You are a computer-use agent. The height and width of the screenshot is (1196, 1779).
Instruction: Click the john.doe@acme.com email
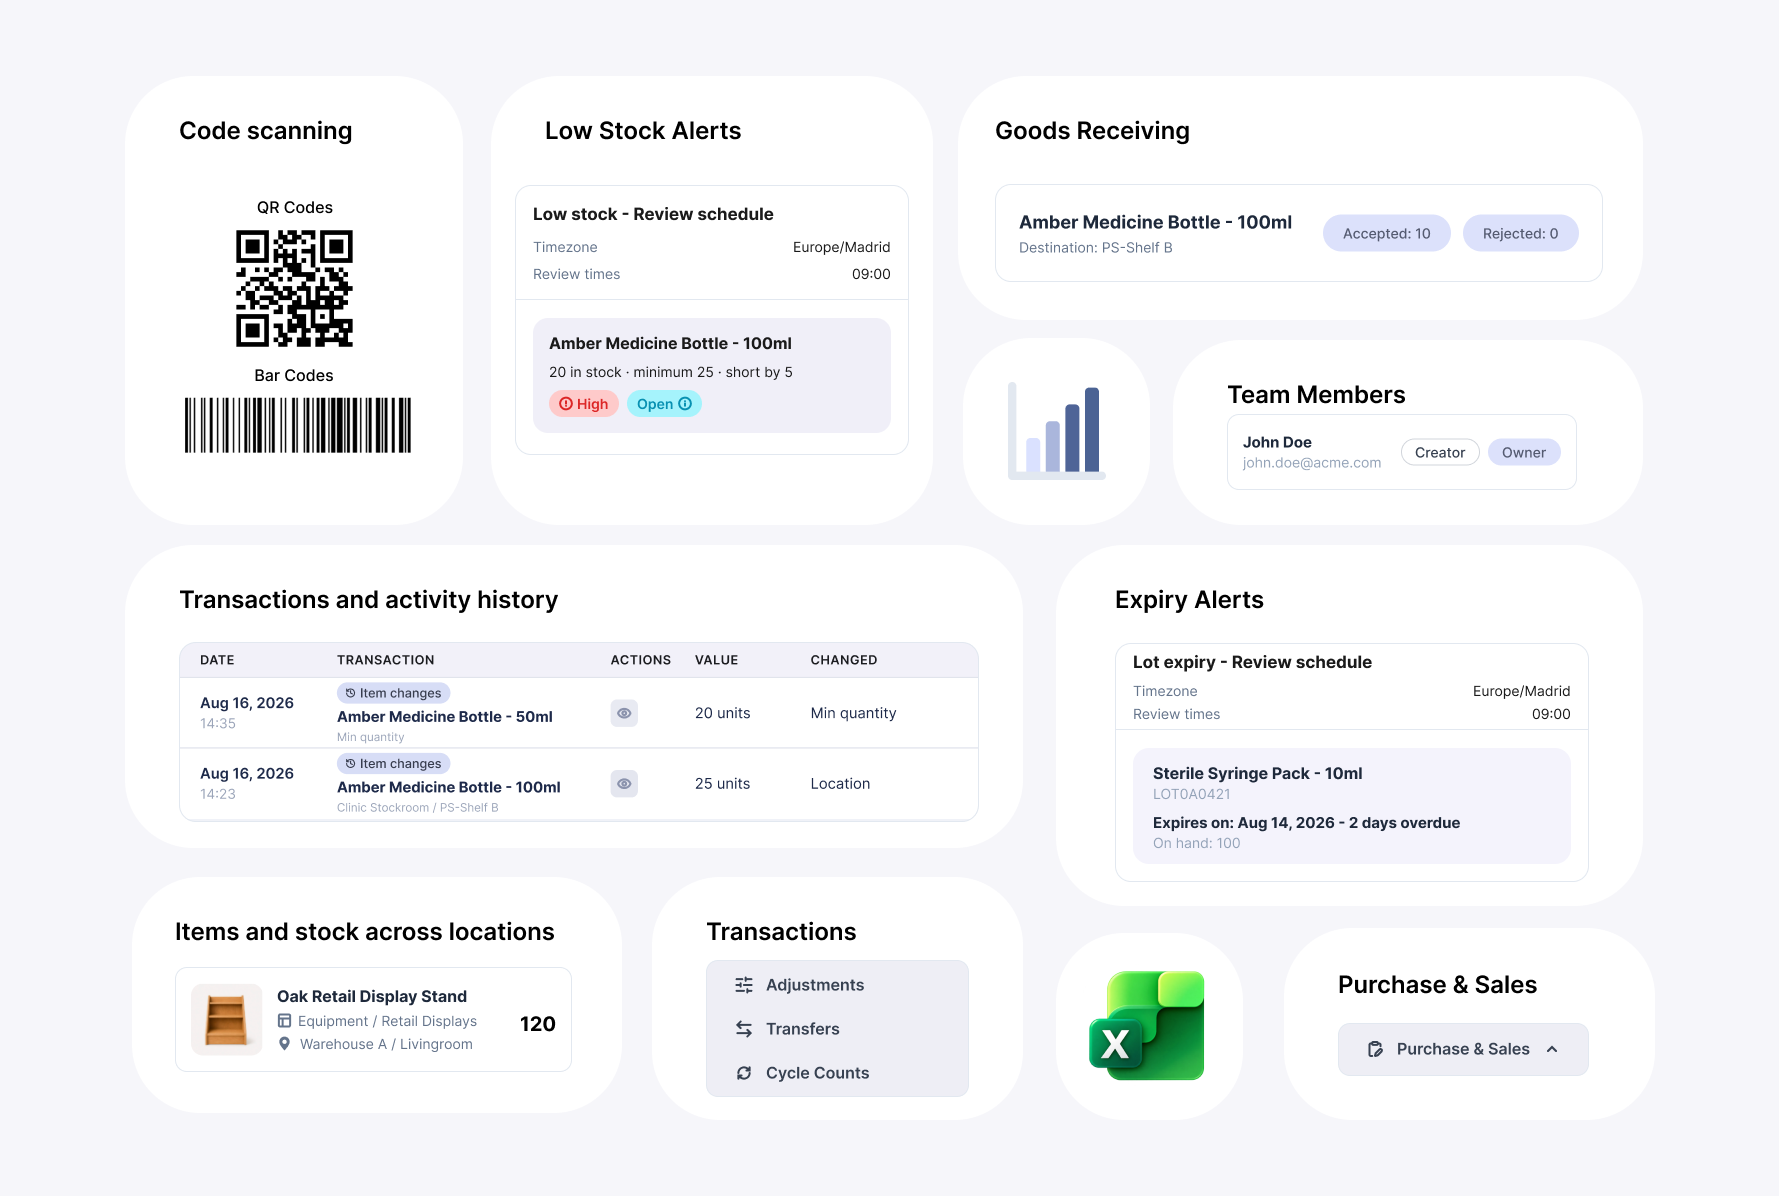[1312, 463]
